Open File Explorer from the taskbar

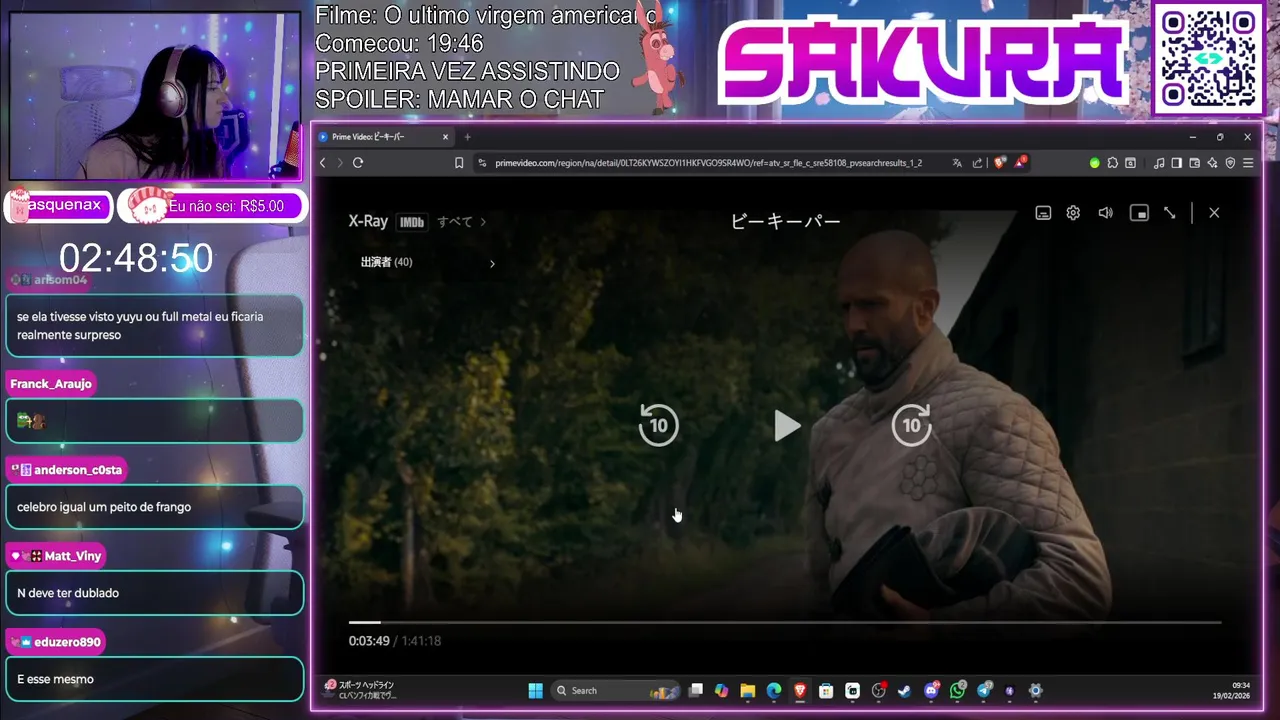click(x=747, y=690)
